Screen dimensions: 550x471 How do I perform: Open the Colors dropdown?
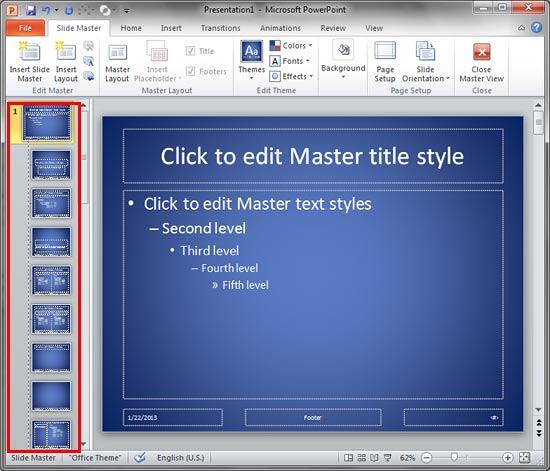[291, 46]
